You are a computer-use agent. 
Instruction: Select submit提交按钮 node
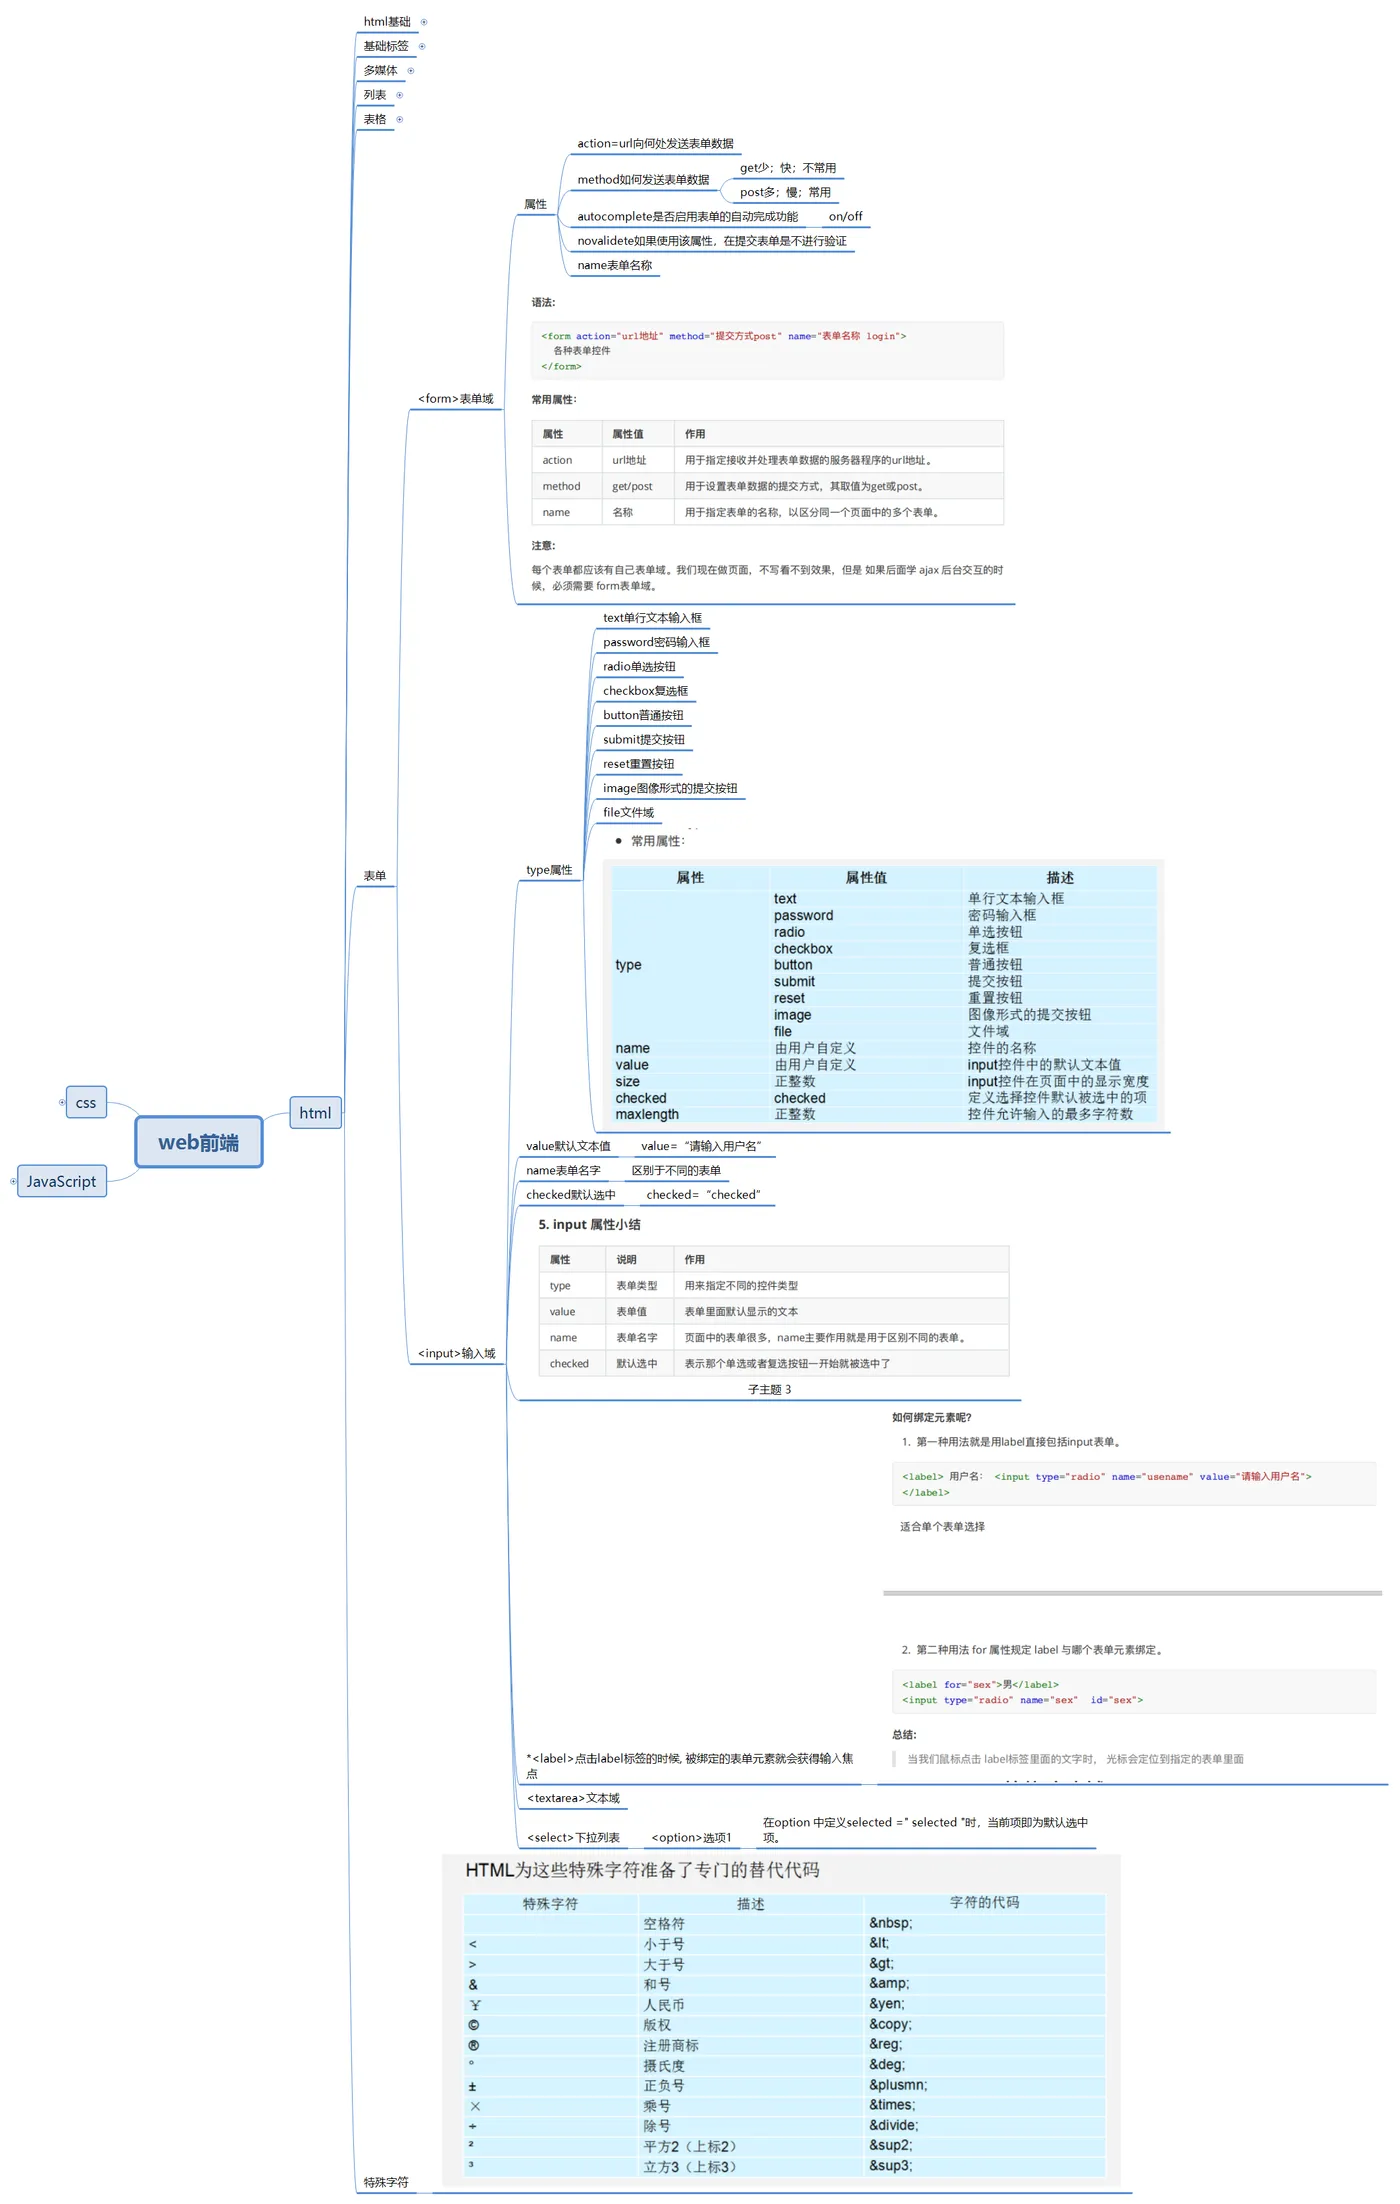[644, 740]
